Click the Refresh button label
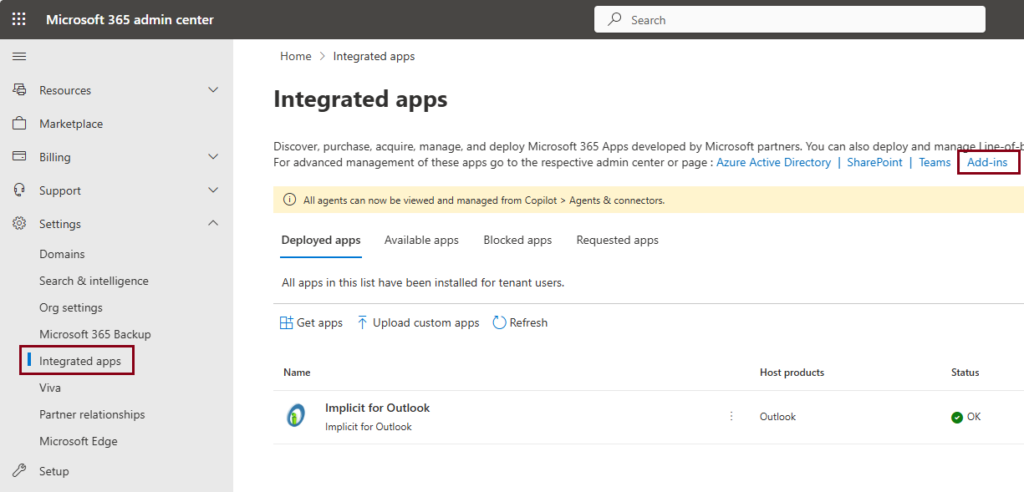Screen dimensions: 1024x492 [528, 323]
